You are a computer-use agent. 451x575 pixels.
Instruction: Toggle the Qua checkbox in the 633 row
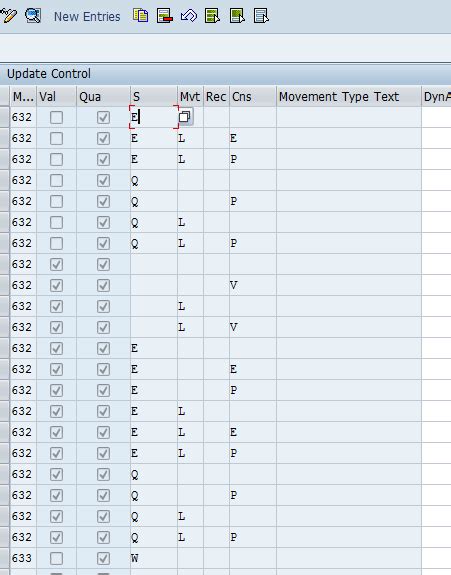pos(103,558)
